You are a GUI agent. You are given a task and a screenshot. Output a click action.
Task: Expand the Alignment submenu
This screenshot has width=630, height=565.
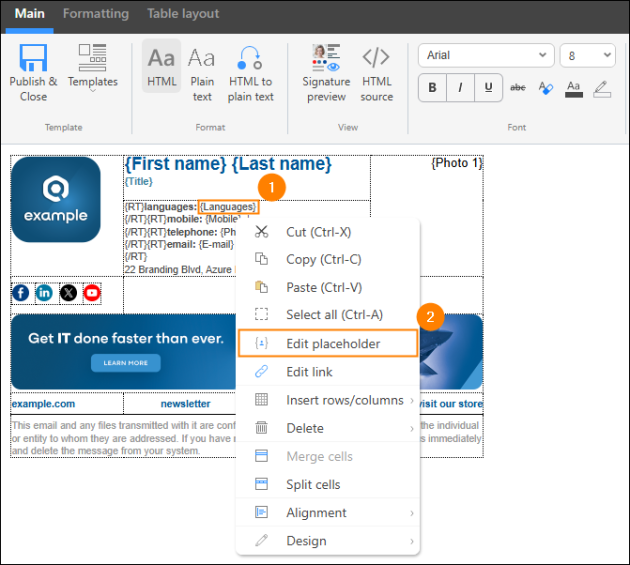(328, 513)
